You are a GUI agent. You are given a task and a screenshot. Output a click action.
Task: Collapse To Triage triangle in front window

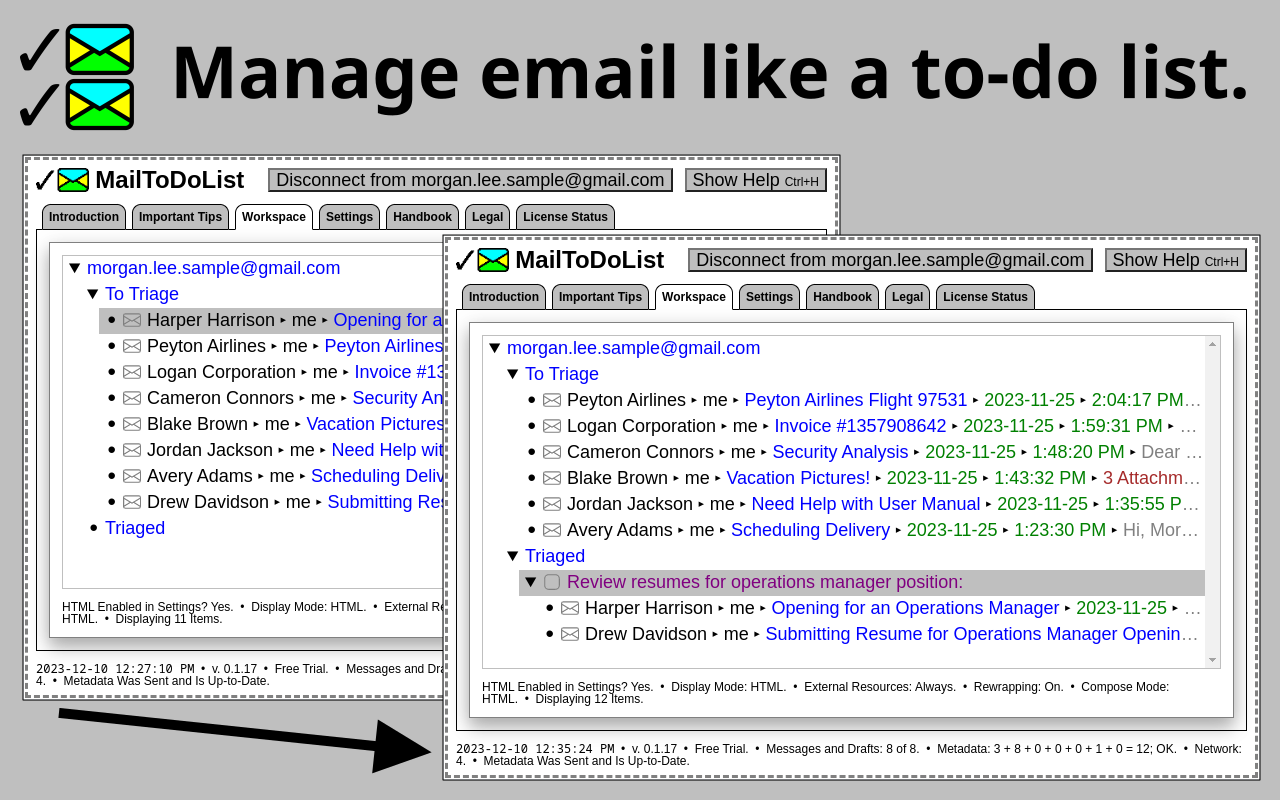pos(513,374)
